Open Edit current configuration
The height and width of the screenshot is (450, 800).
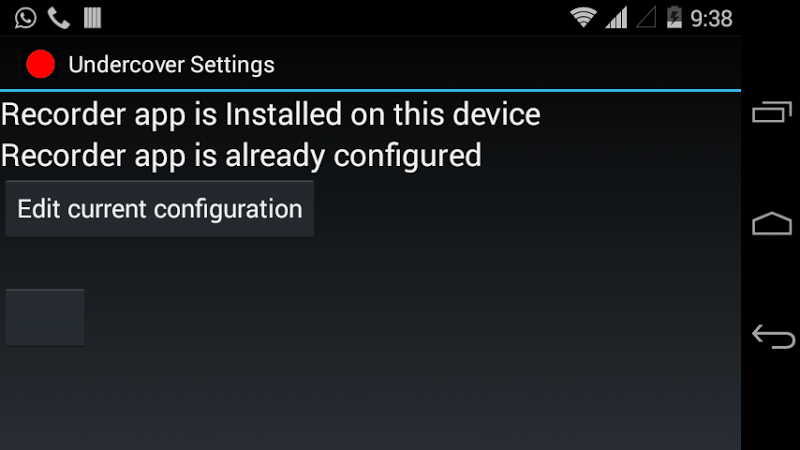pyautogui.click(x=160, y=209)
